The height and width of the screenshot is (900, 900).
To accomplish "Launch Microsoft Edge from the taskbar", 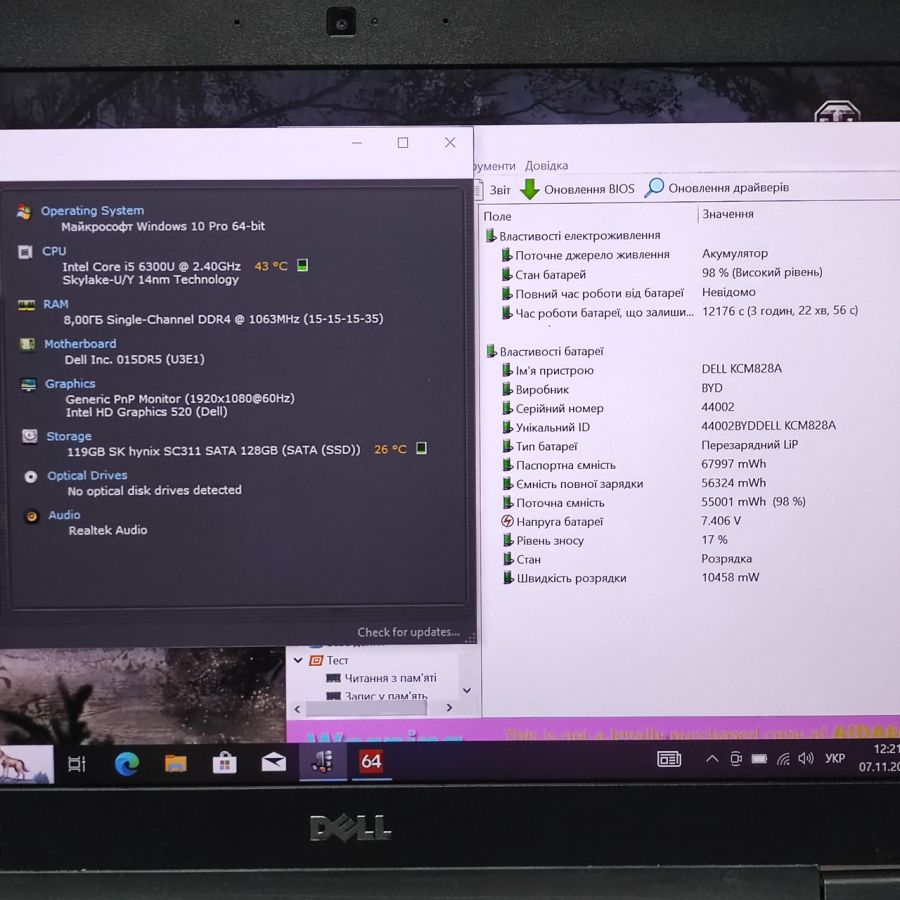I will [x=127, y=763].
